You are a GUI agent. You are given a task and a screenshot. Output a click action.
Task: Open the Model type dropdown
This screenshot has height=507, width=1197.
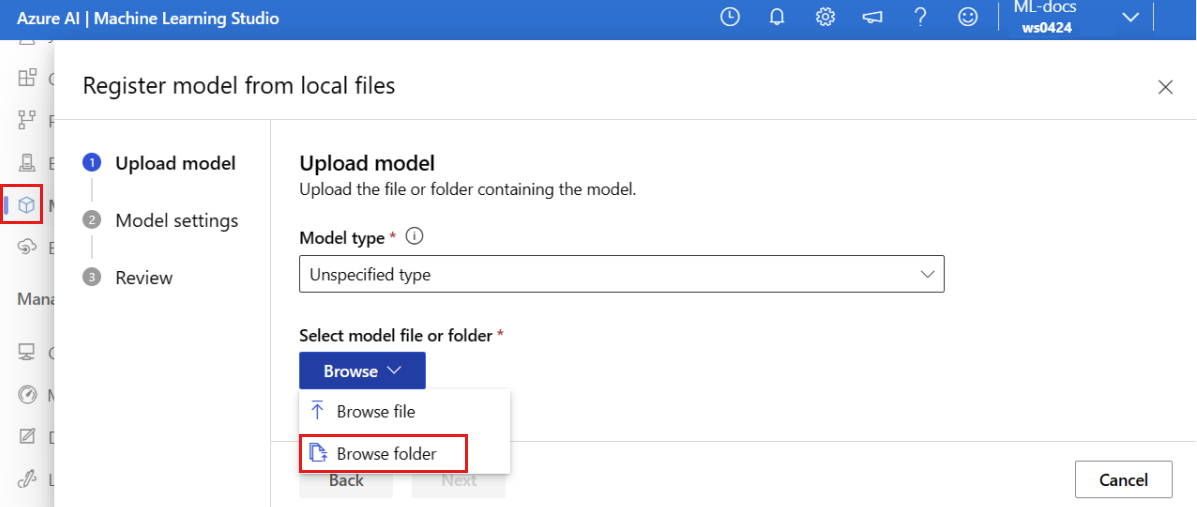coord(621,274)
